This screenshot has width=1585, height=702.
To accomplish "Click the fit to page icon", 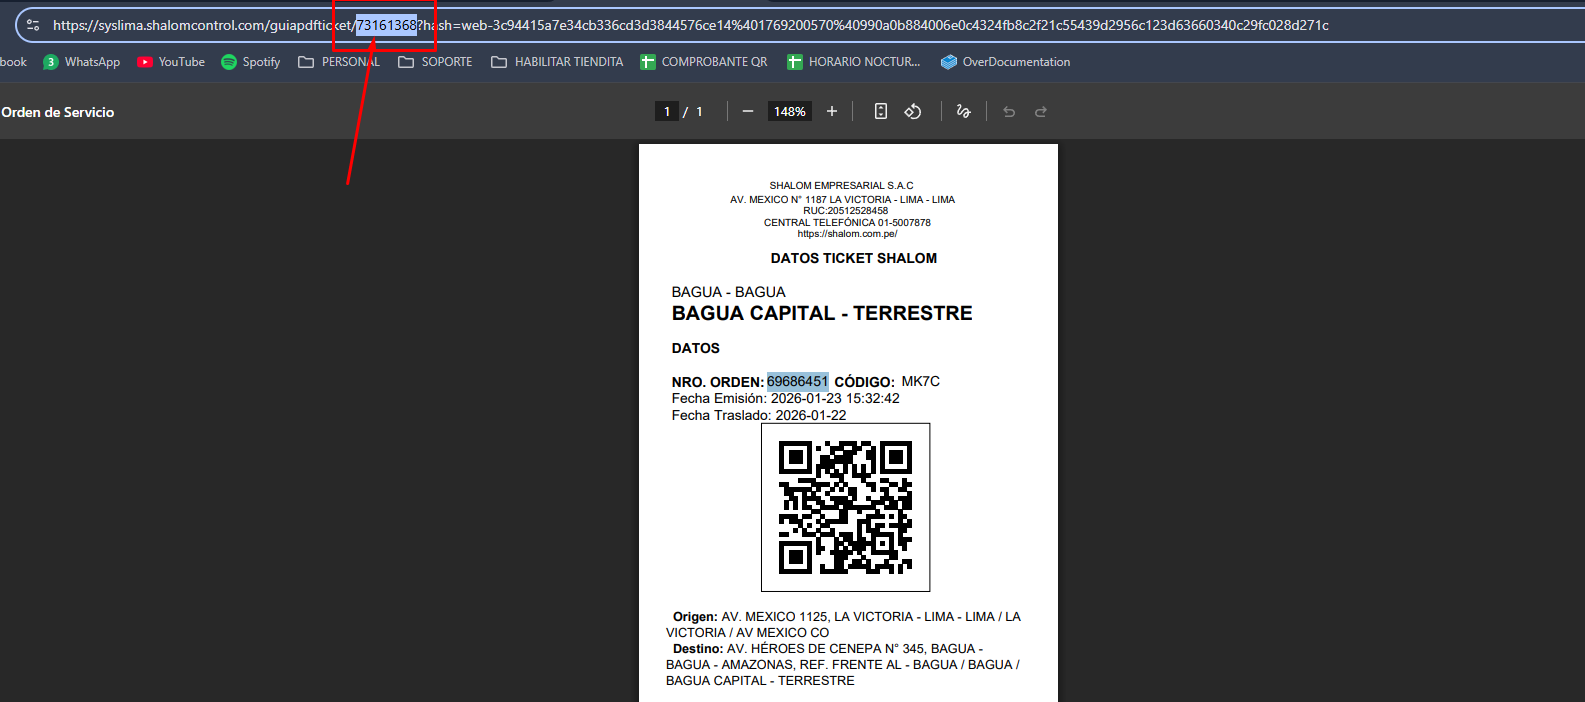I will click(x=880, y=112).
